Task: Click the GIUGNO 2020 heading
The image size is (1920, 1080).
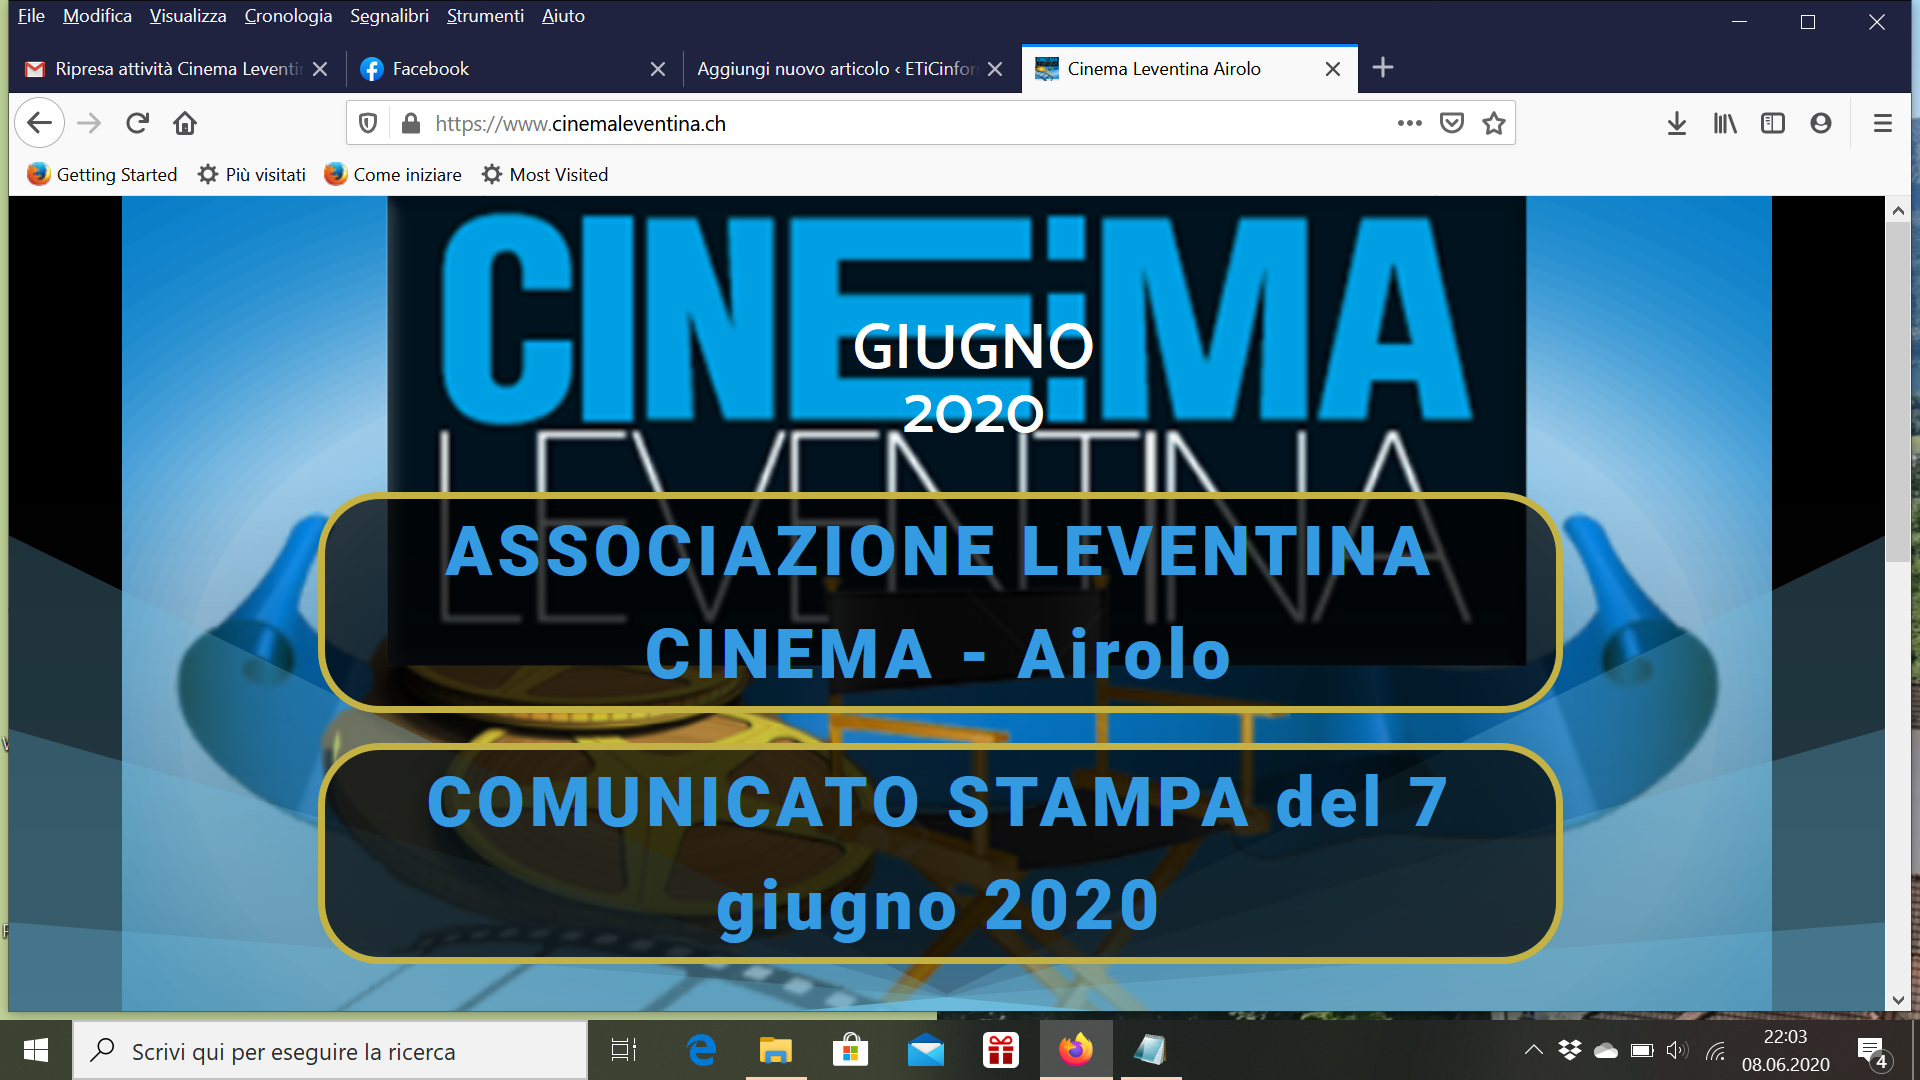Action: pos(974,378)
